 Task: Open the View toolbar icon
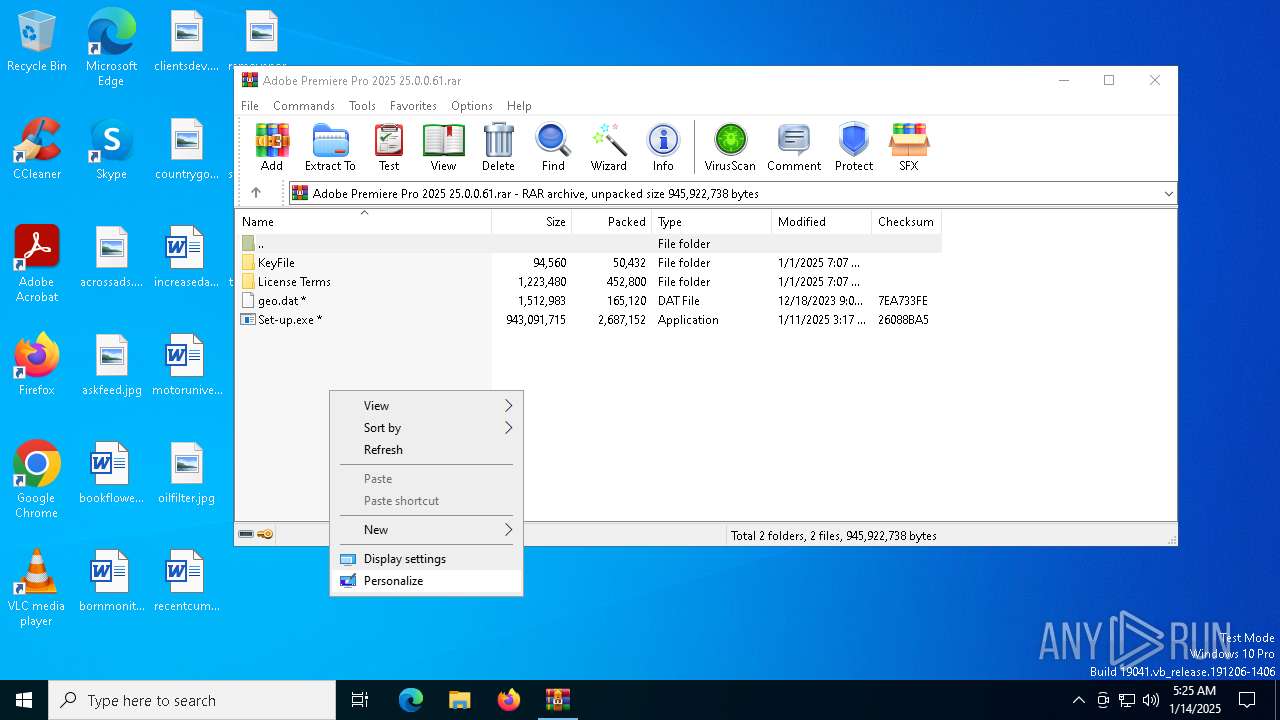443,147
